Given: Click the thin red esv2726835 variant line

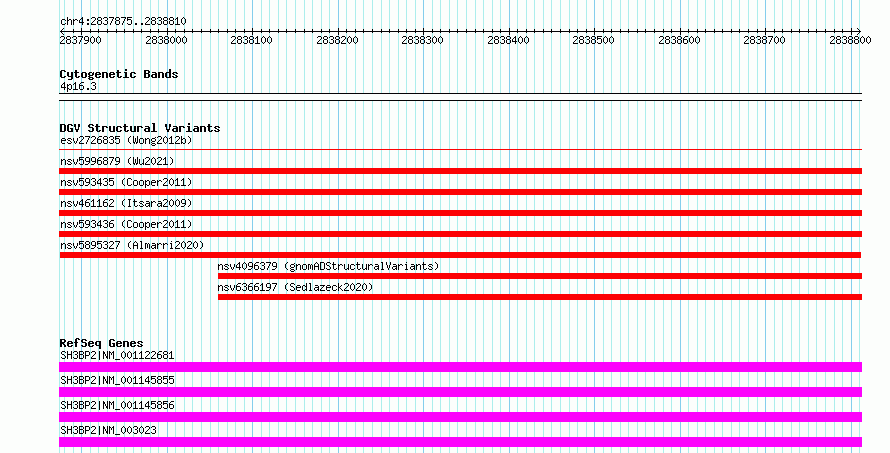Looking at the screenshot, I should pos(460,150).
